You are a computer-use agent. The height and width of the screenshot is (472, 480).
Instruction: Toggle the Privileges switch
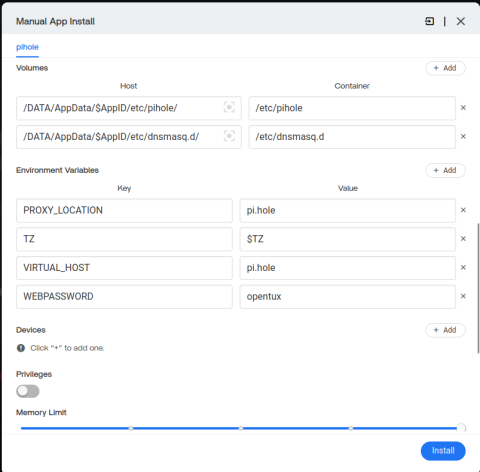pos(28,391)
